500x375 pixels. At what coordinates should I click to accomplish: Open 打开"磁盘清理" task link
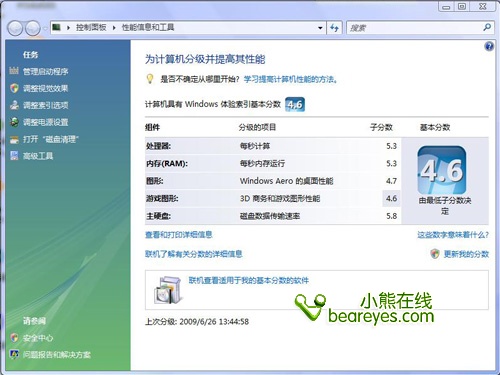(50, 139)
